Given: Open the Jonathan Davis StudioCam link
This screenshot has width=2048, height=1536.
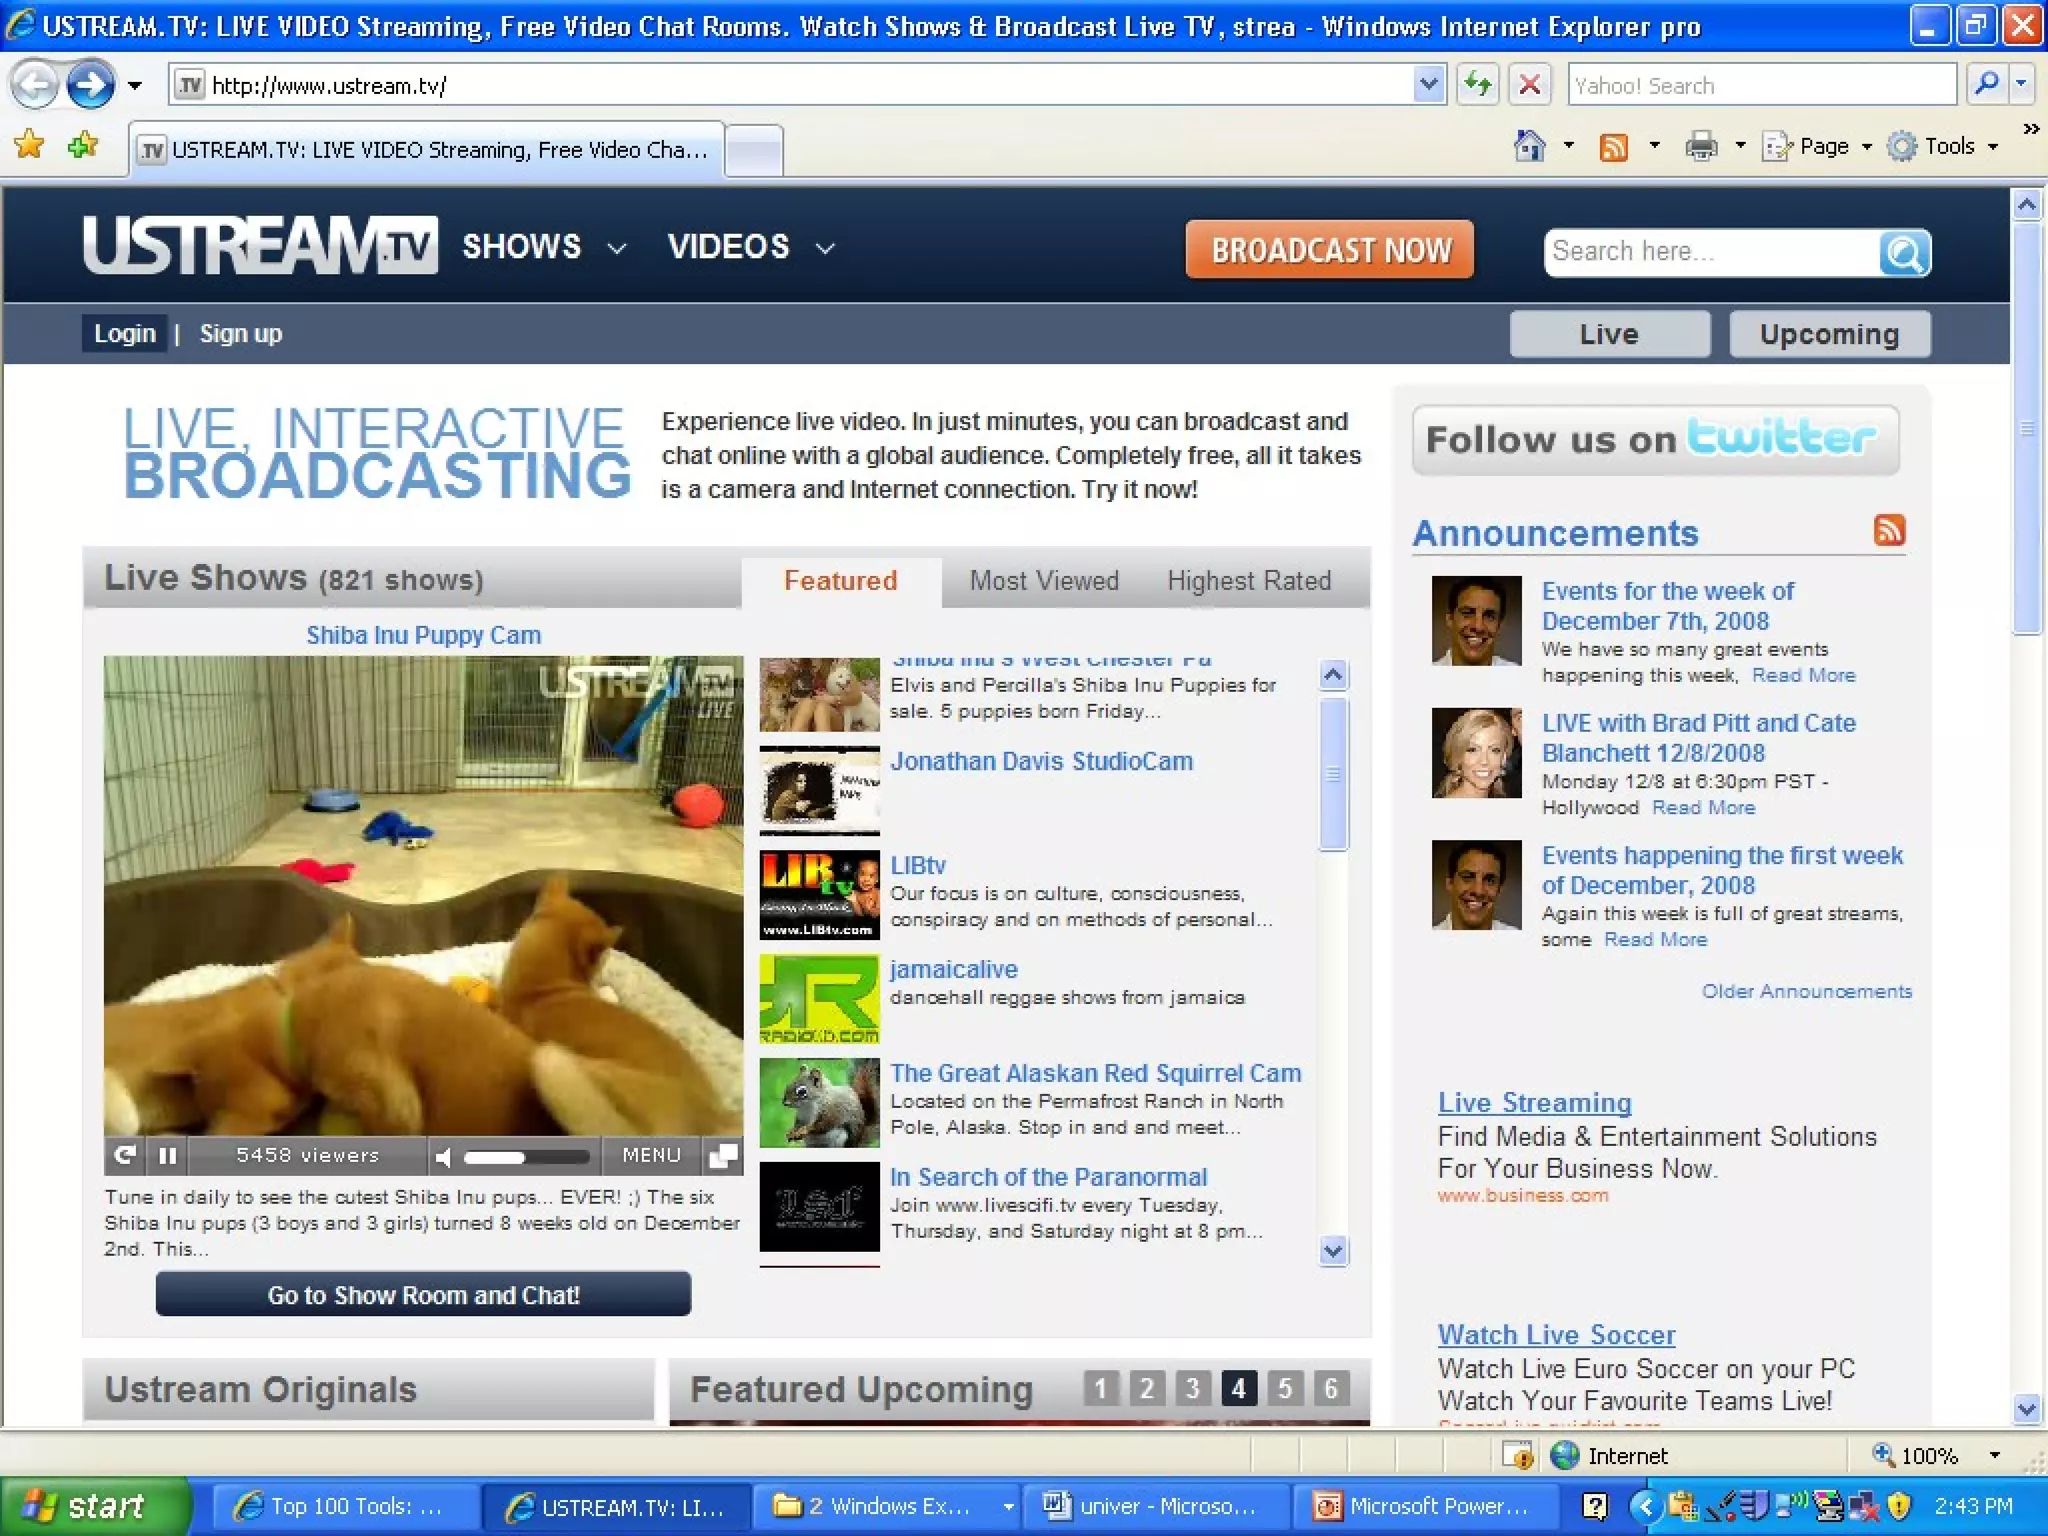Looking at the screenshot, I should tap(1041, 761).
